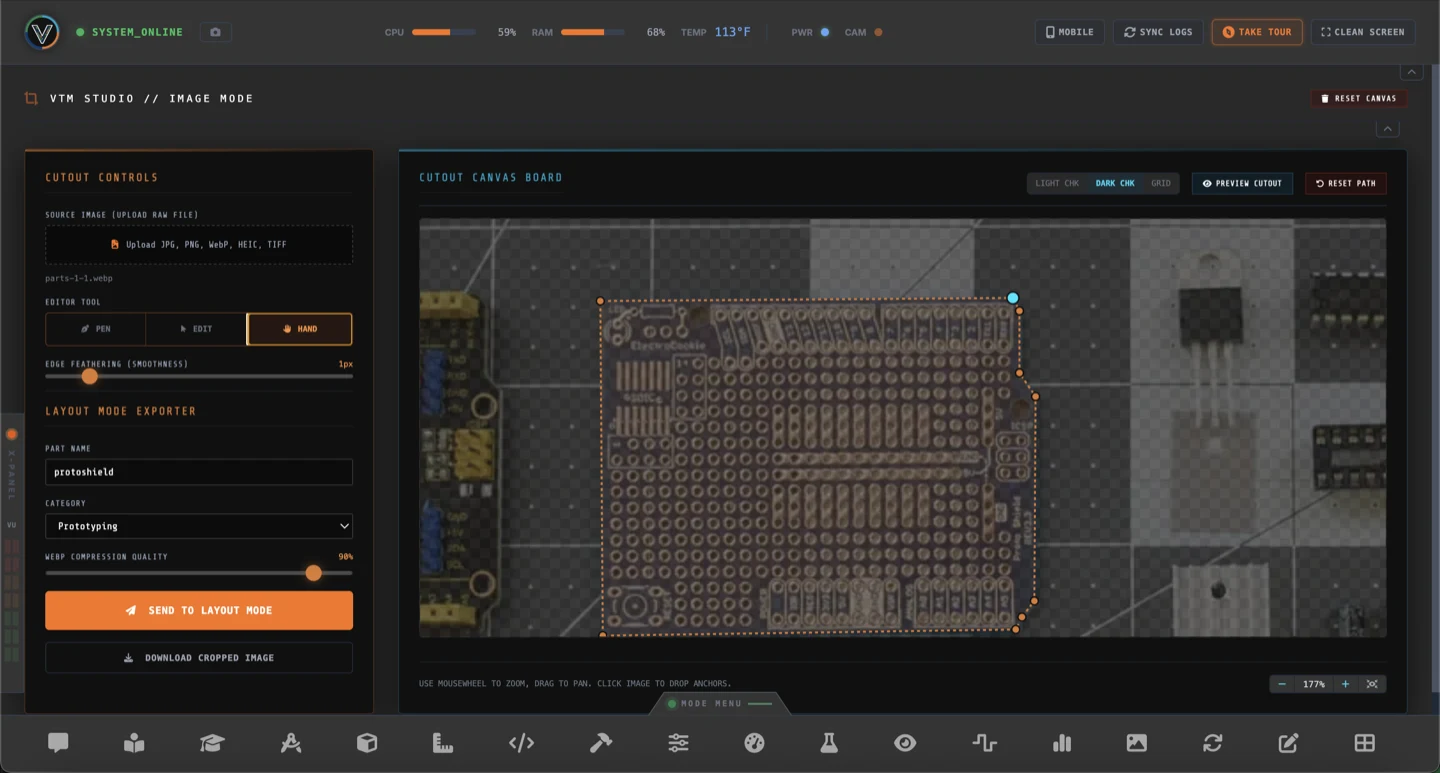Click PREVIEW CUTOUT button
This screenshot has width=1440, height=773.
click(x=1242, y=183)
